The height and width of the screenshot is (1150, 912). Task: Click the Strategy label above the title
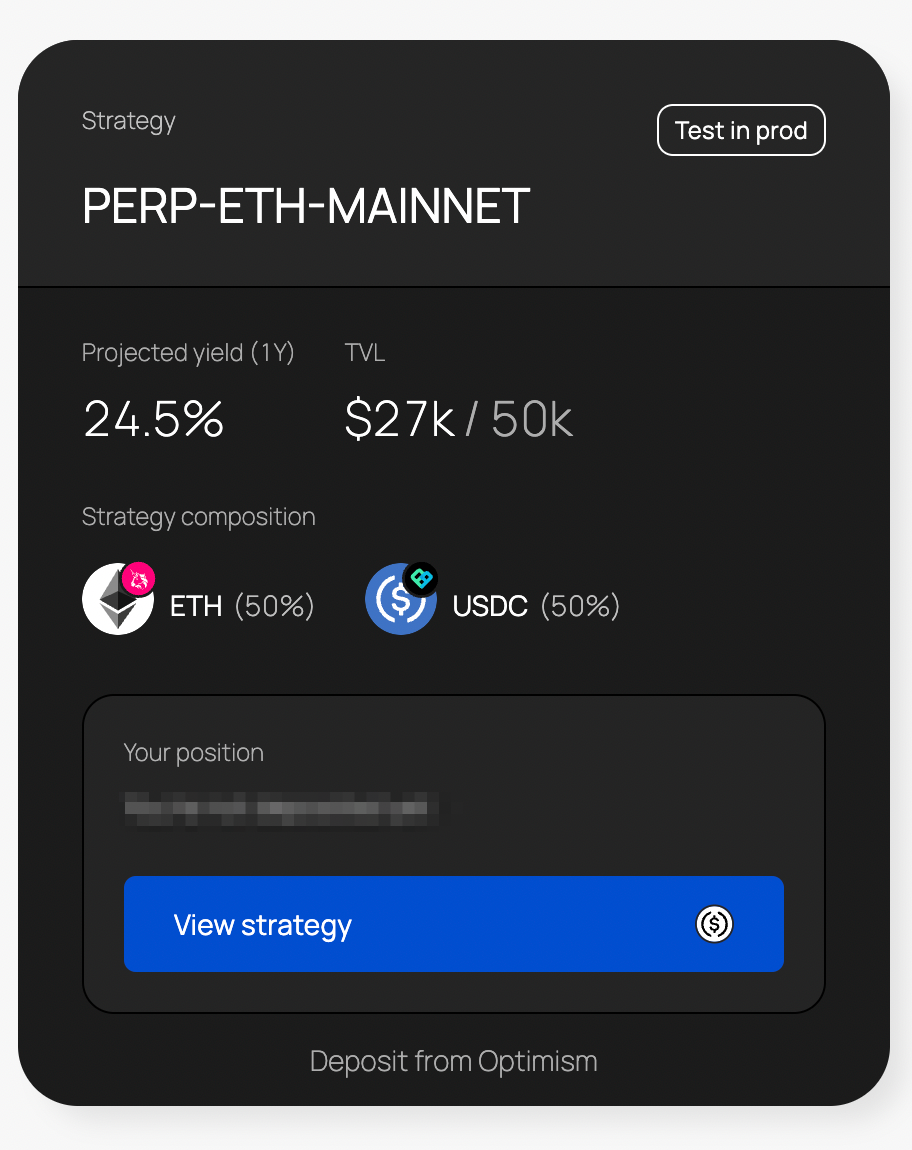pyautogui.click(x=128, y=121)
